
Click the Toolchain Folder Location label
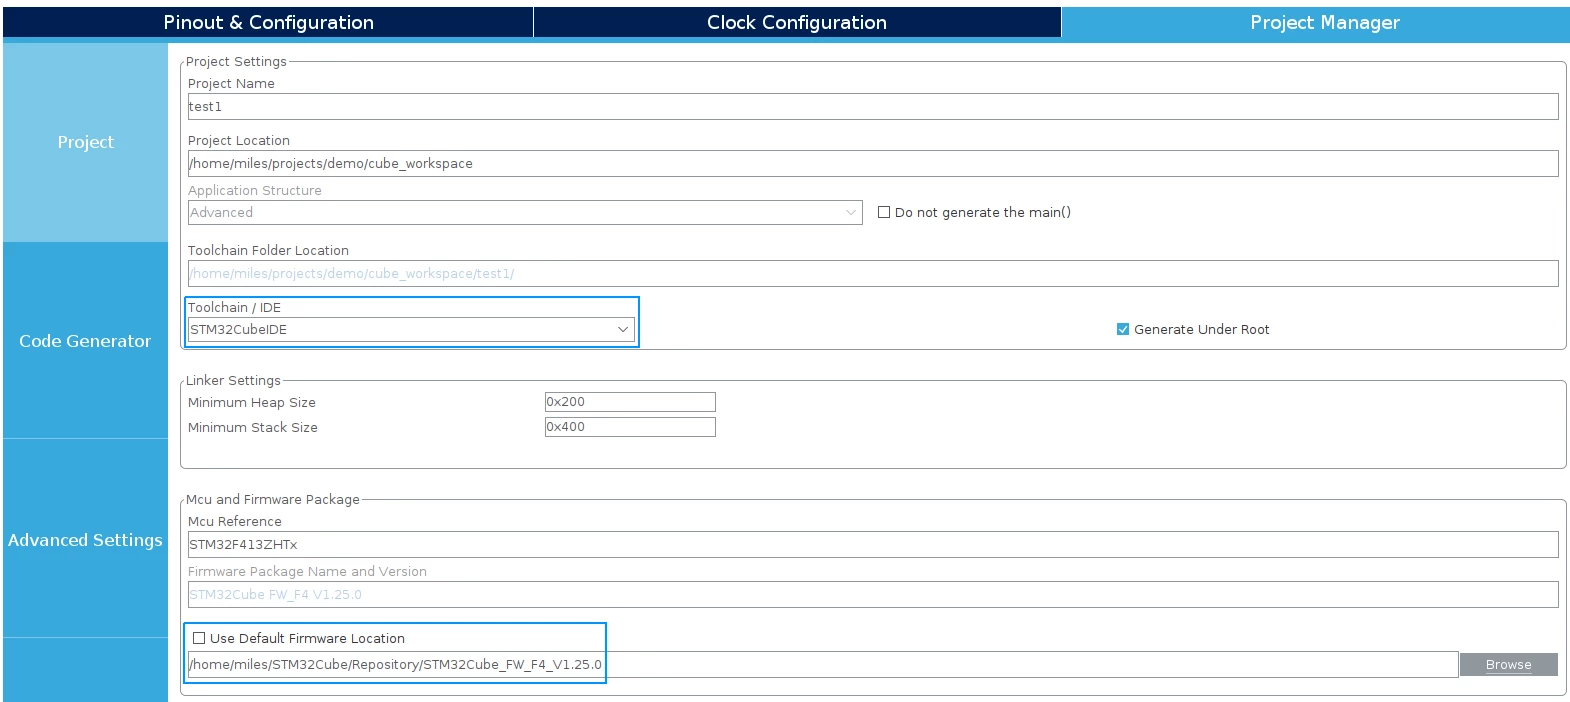[268, 250]
